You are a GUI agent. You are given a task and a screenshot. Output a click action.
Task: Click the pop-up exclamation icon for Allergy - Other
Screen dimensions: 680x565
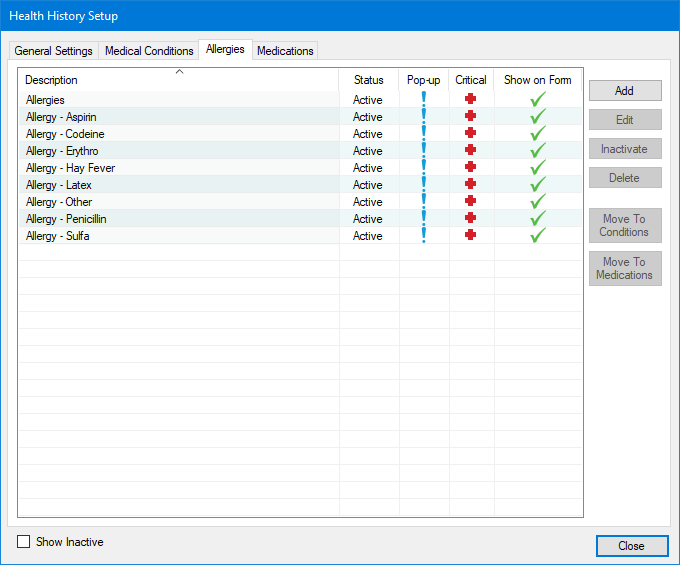pos(424,202)
